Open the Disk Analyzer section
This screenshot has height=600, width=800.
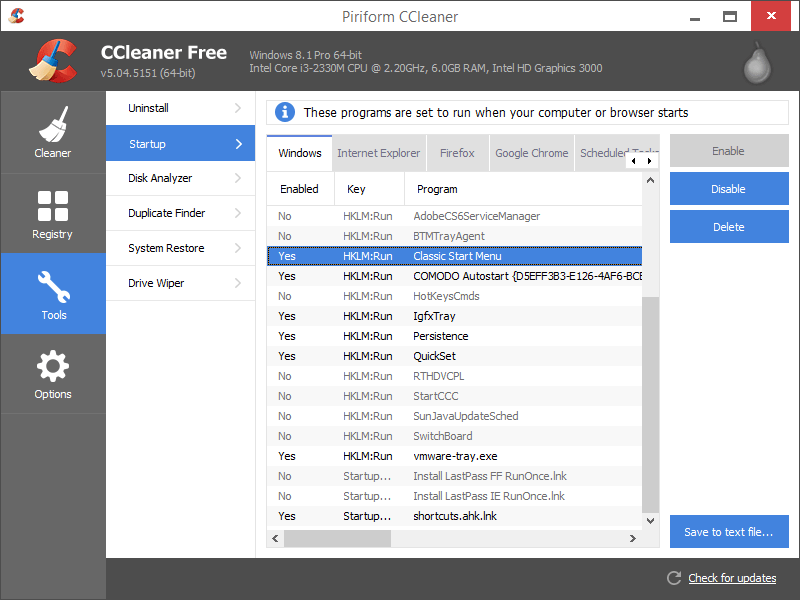click(x=180, y=178)
